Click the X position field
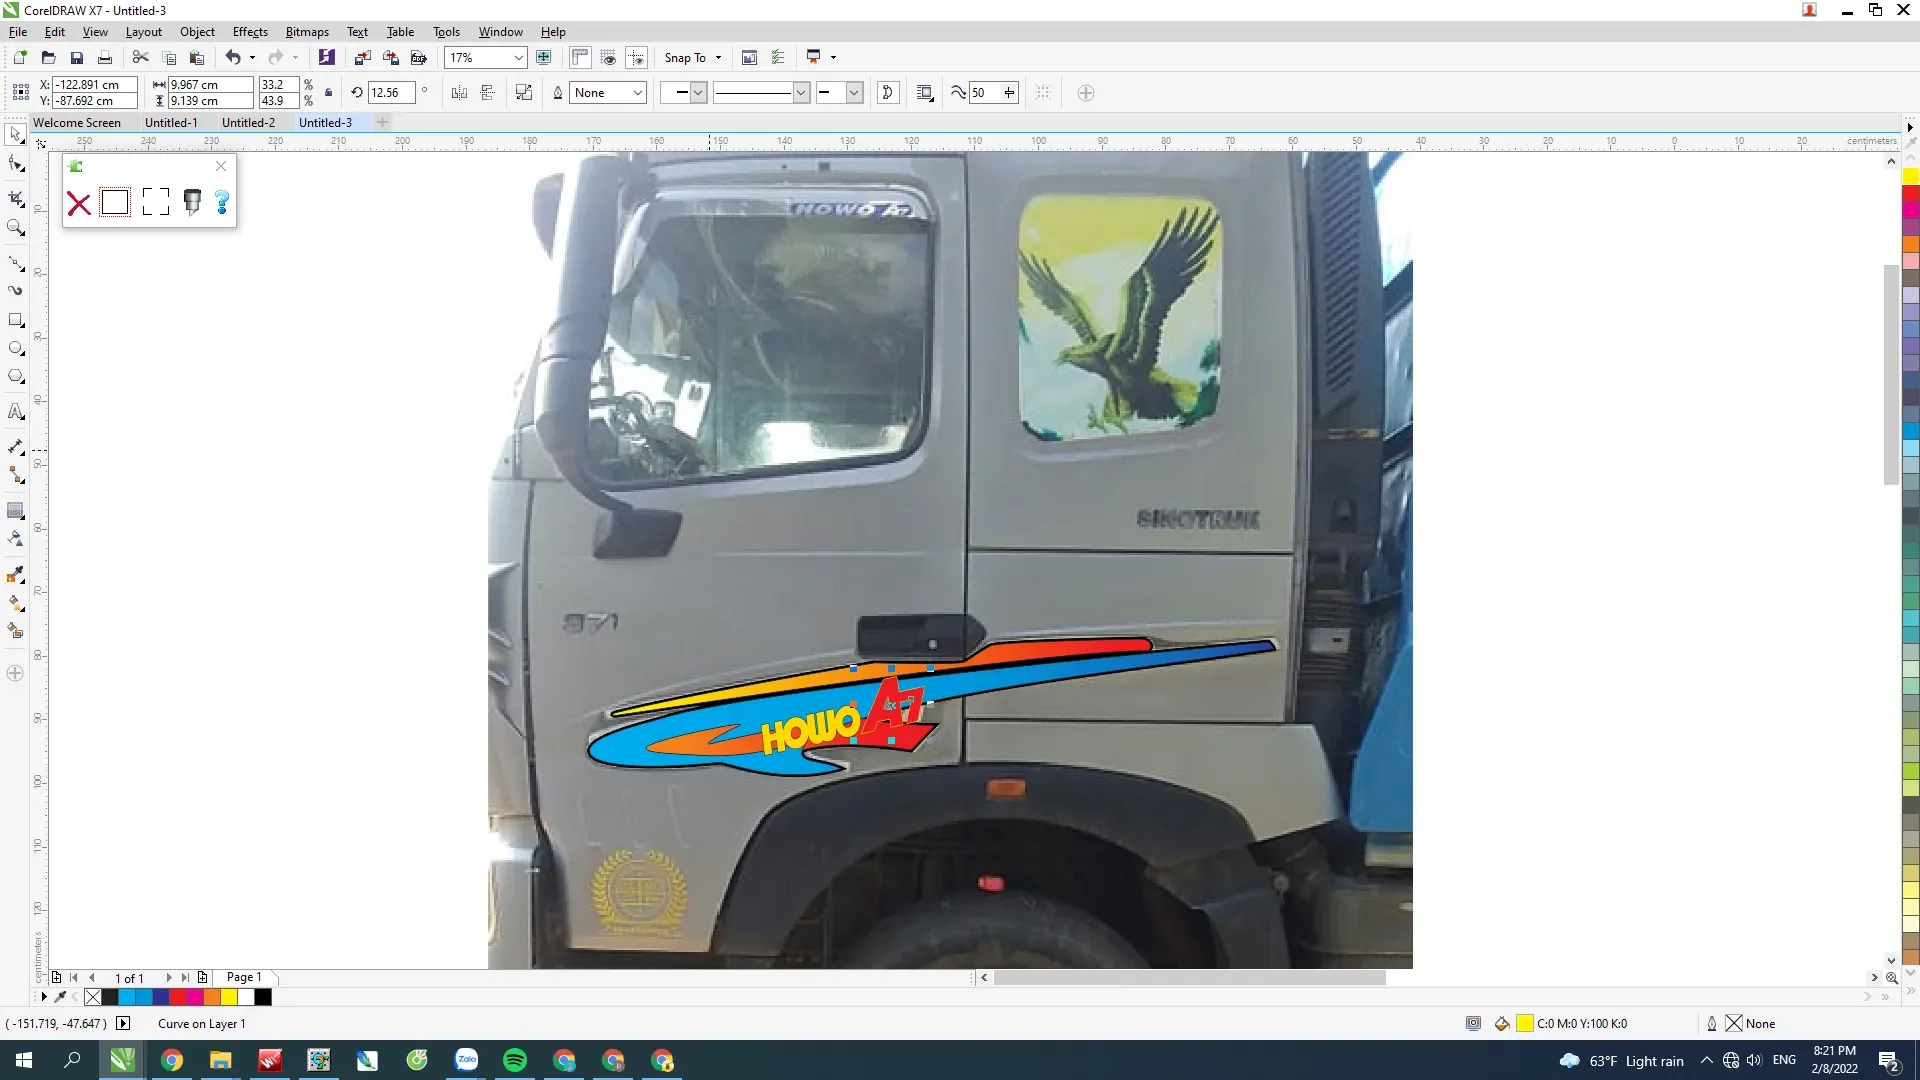This screenshot has width=1920, height=1080. [x=94, y=85]
